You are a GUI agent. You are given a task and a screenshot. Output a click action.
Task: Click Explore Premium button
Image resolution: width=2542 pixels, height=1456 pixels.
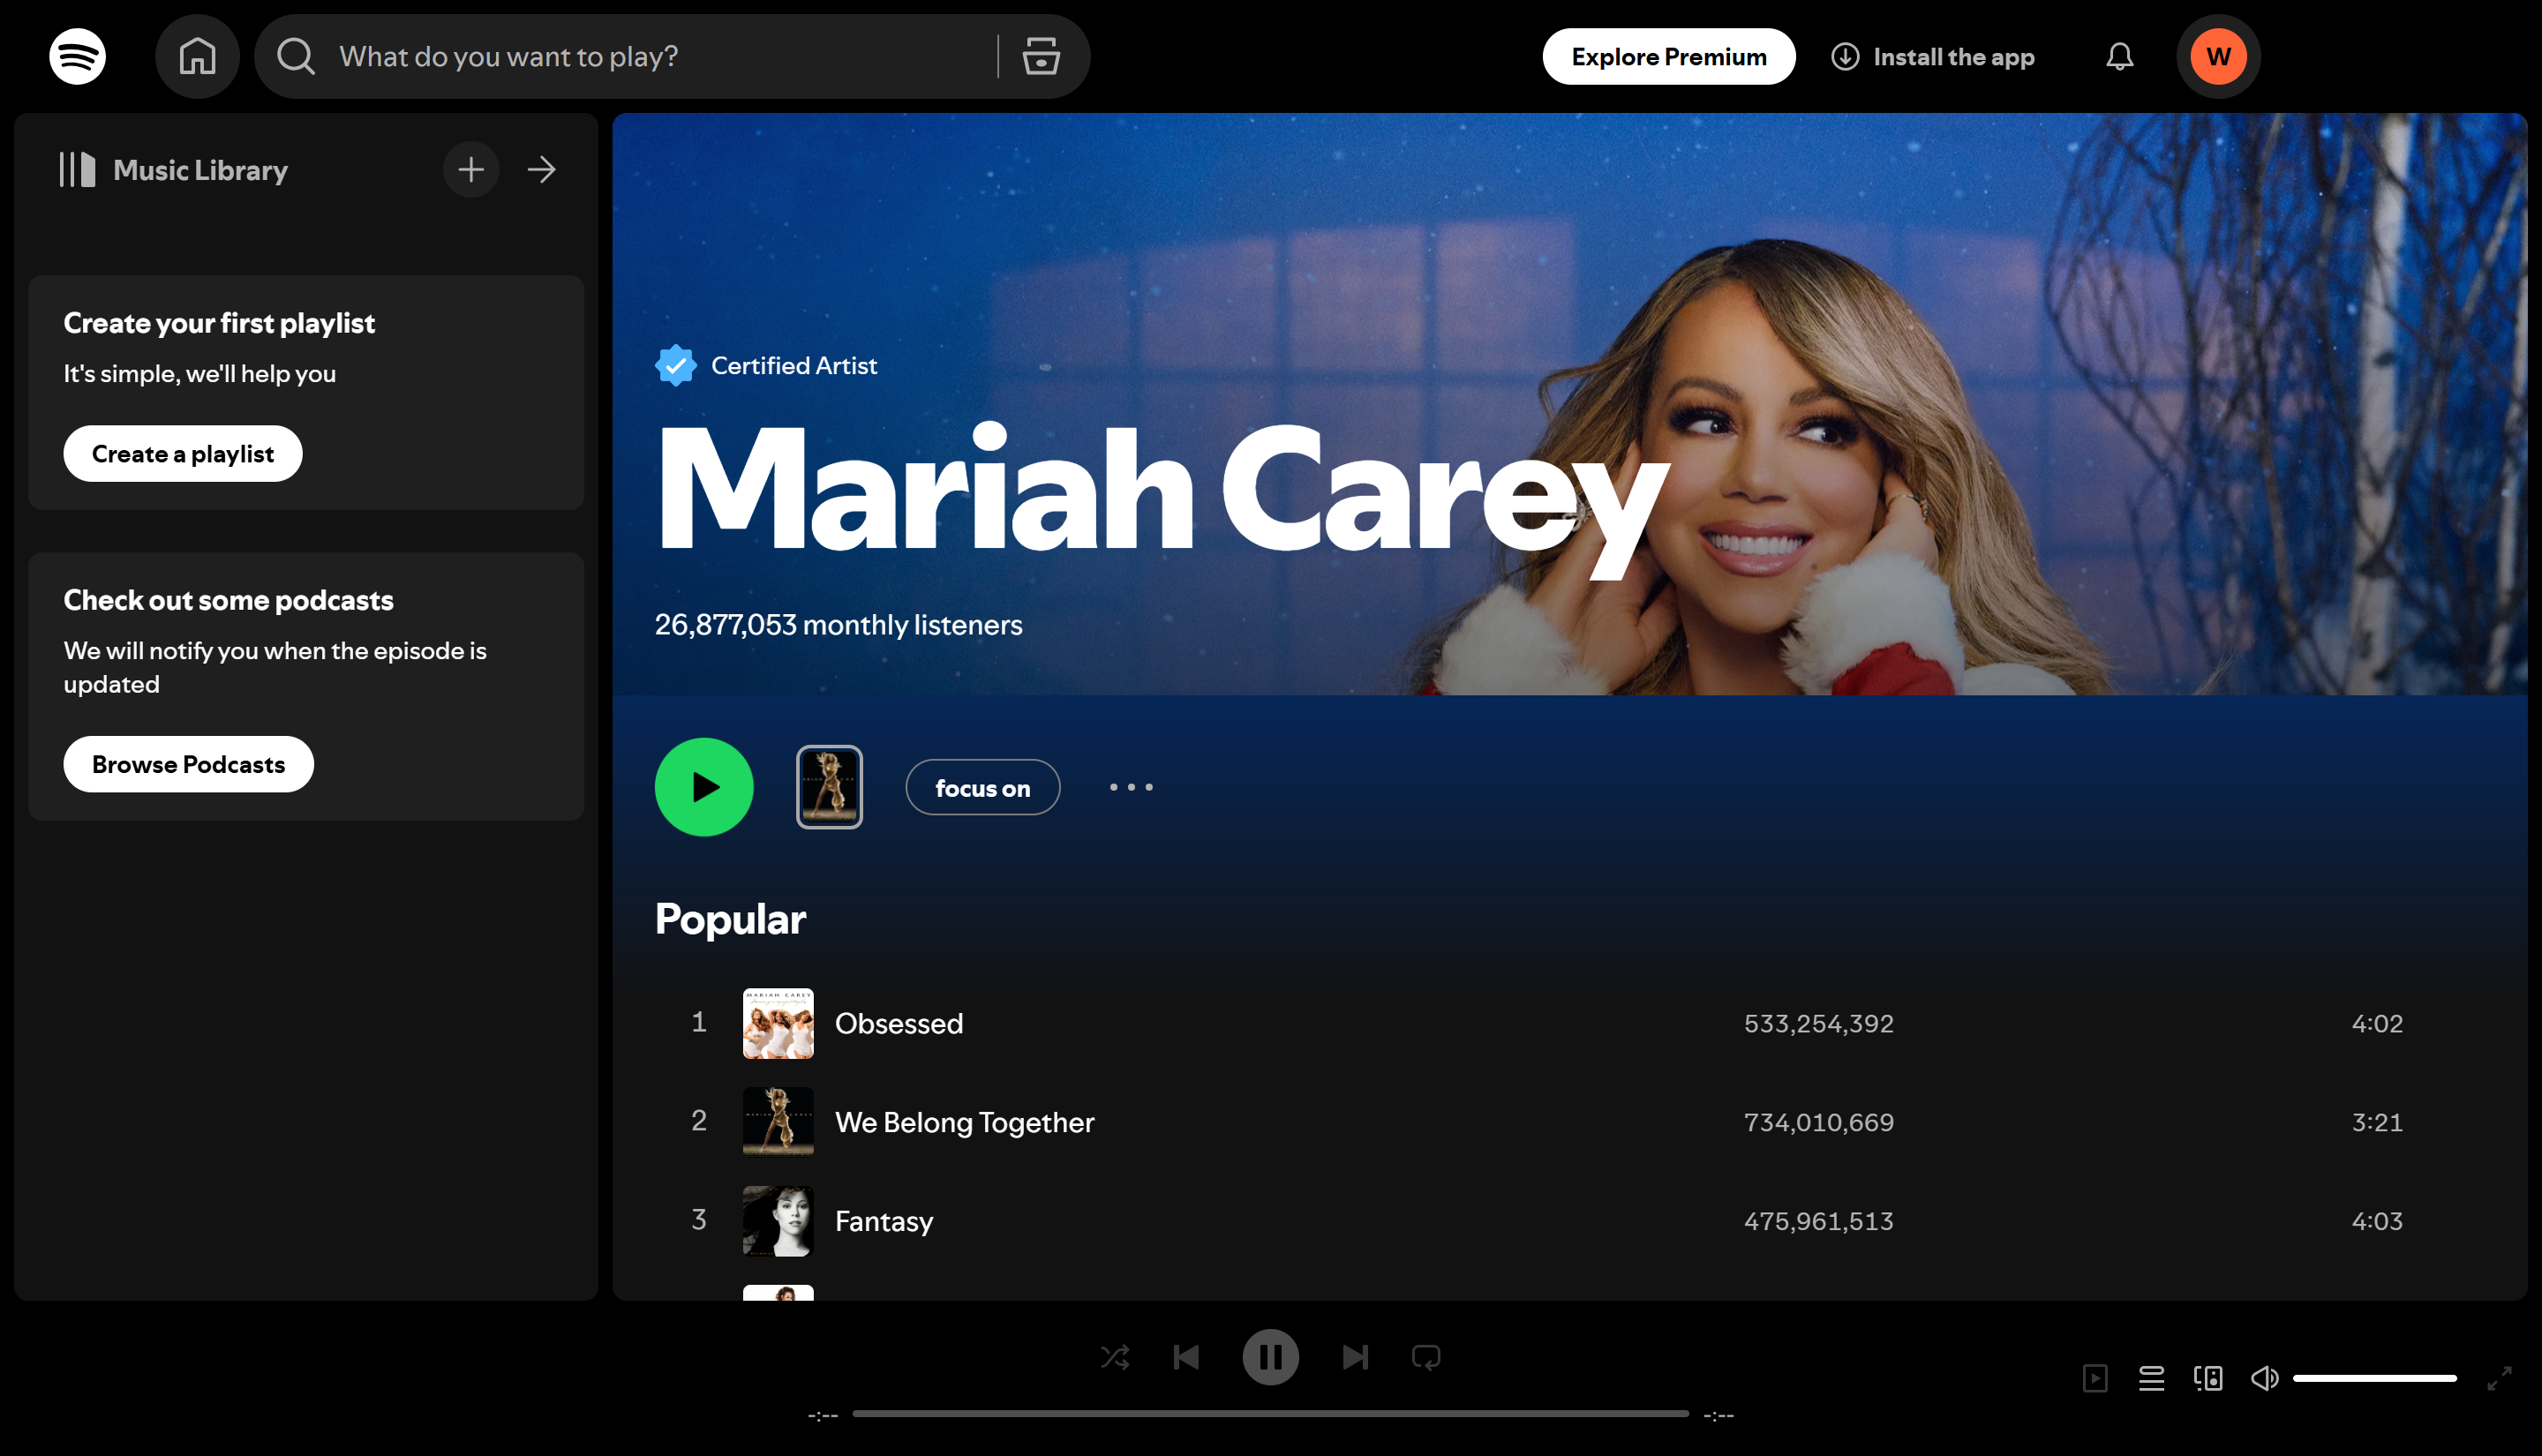click(x=1668, y=56)
